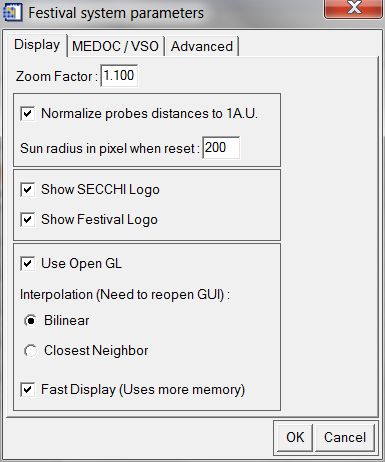Click the Cancel button

tap(345, 437)
